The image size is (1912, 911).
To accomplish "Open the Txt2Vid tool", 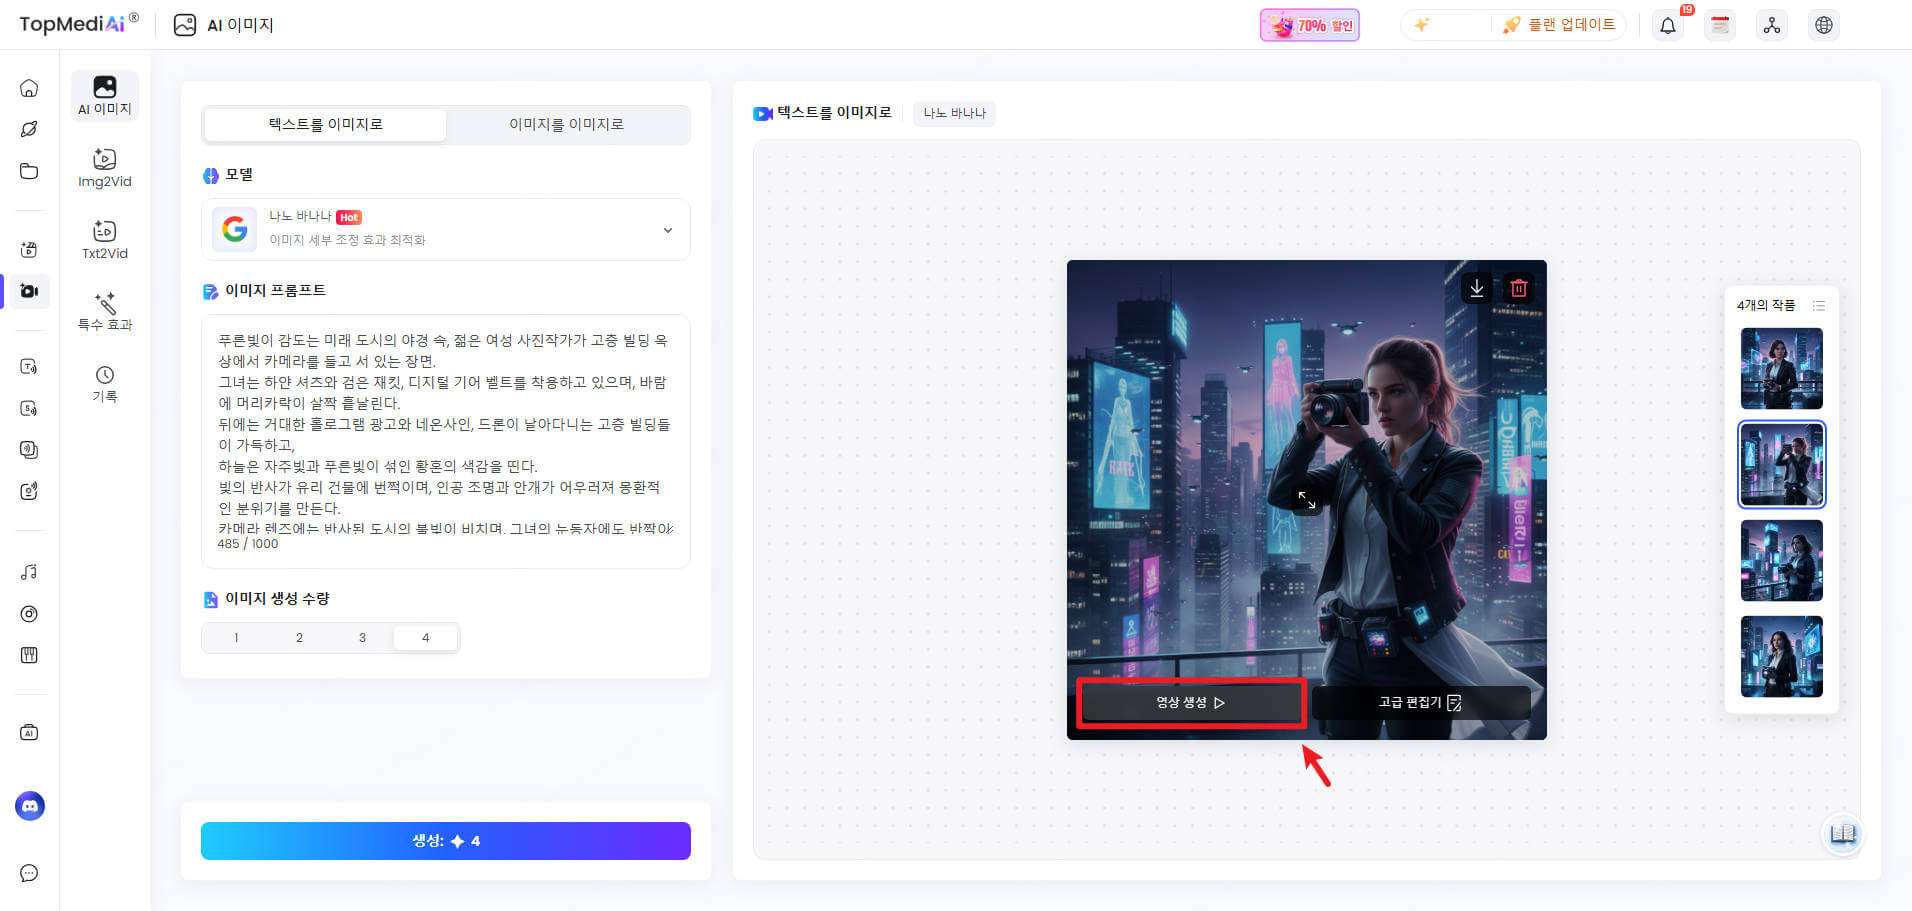I will [x=105, y=239].
